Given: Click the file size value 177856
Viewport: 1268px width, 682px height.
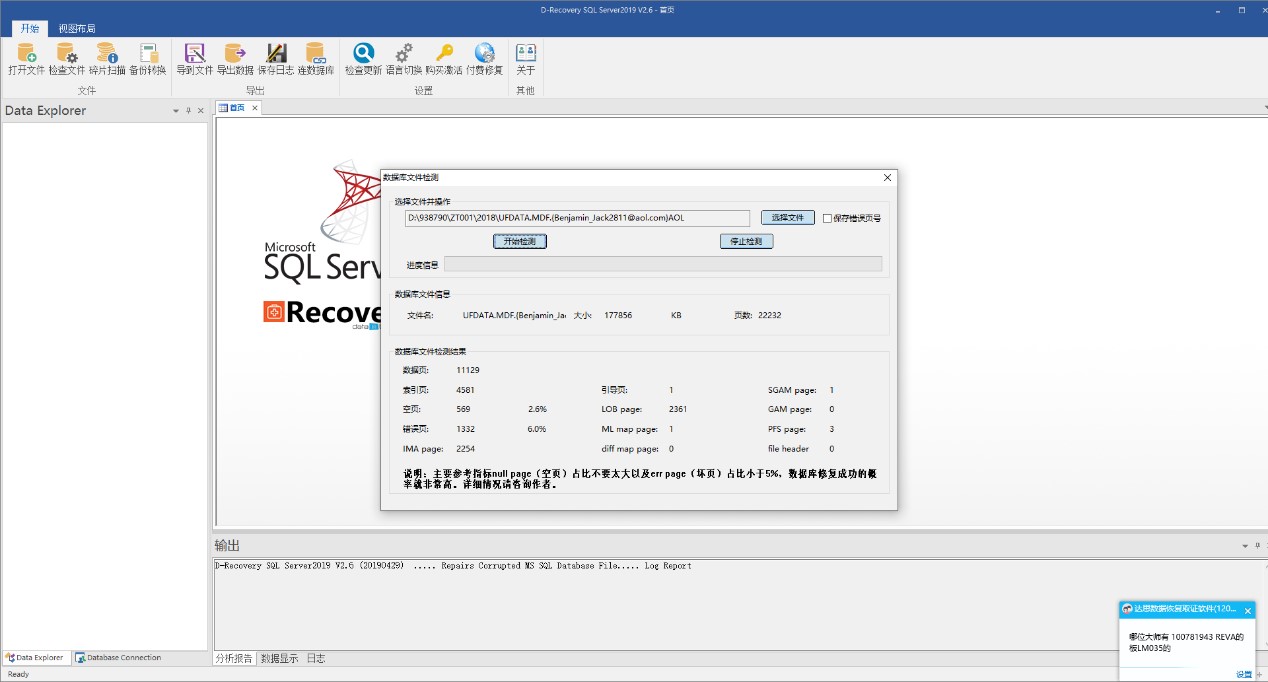Looking at the screenshot, I should coord(618,315).
